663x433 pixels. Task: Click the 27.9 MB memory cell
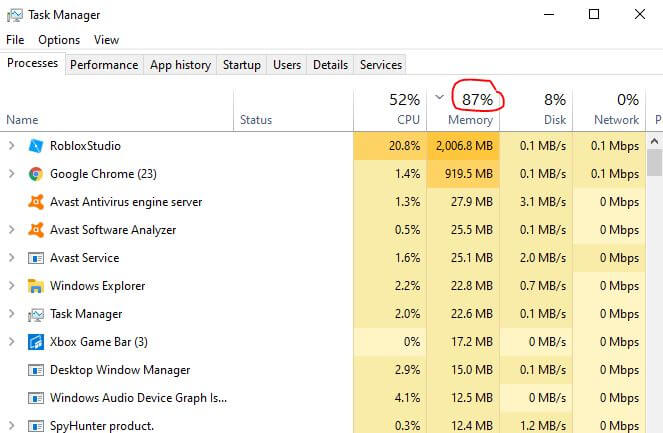[x=463, y=202]
